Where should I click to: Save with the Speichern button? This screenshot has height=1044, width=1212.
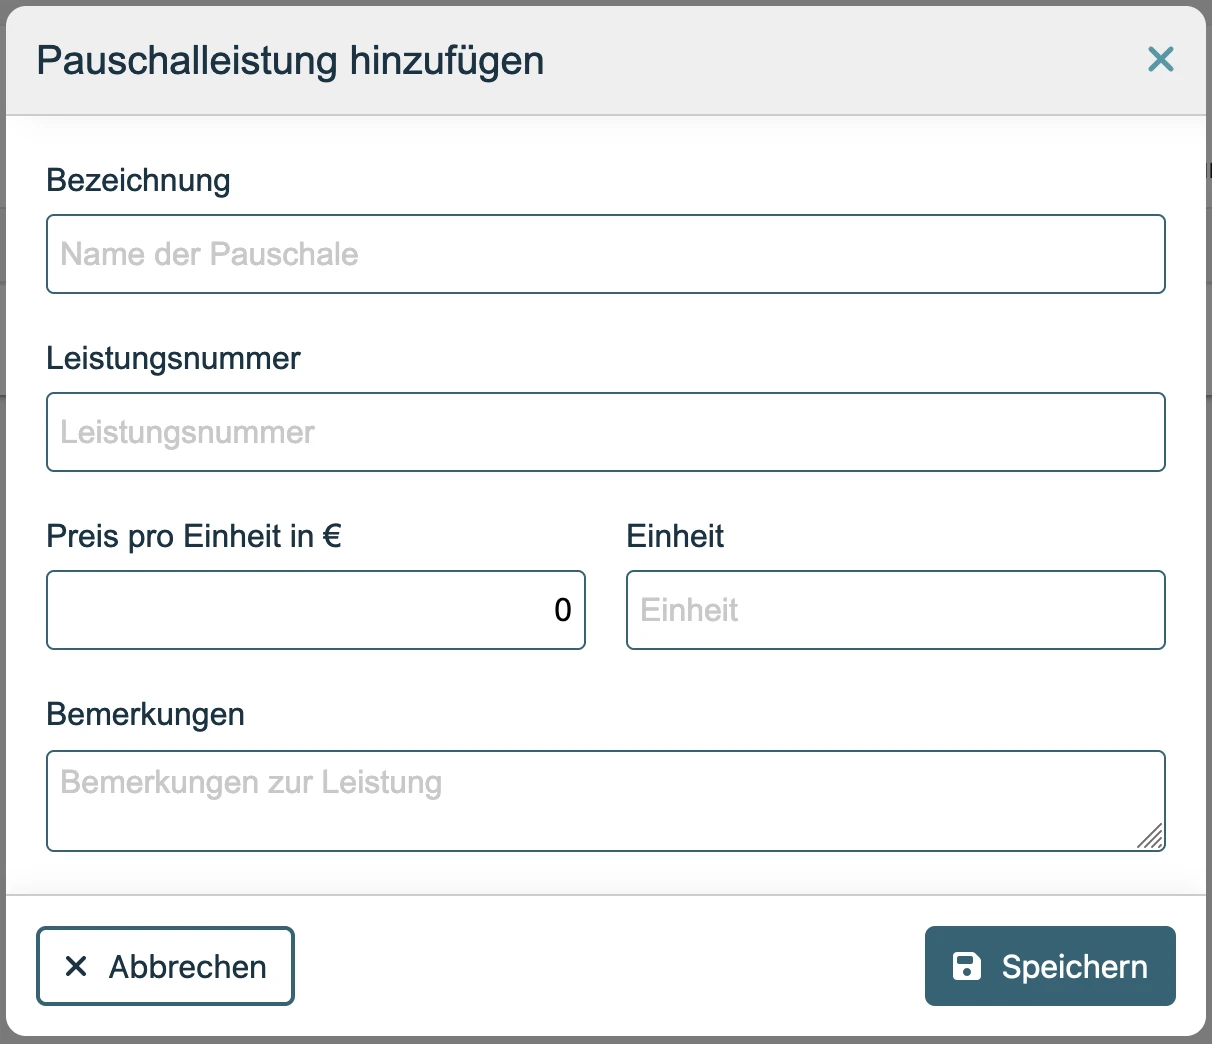coord(1050,966)
